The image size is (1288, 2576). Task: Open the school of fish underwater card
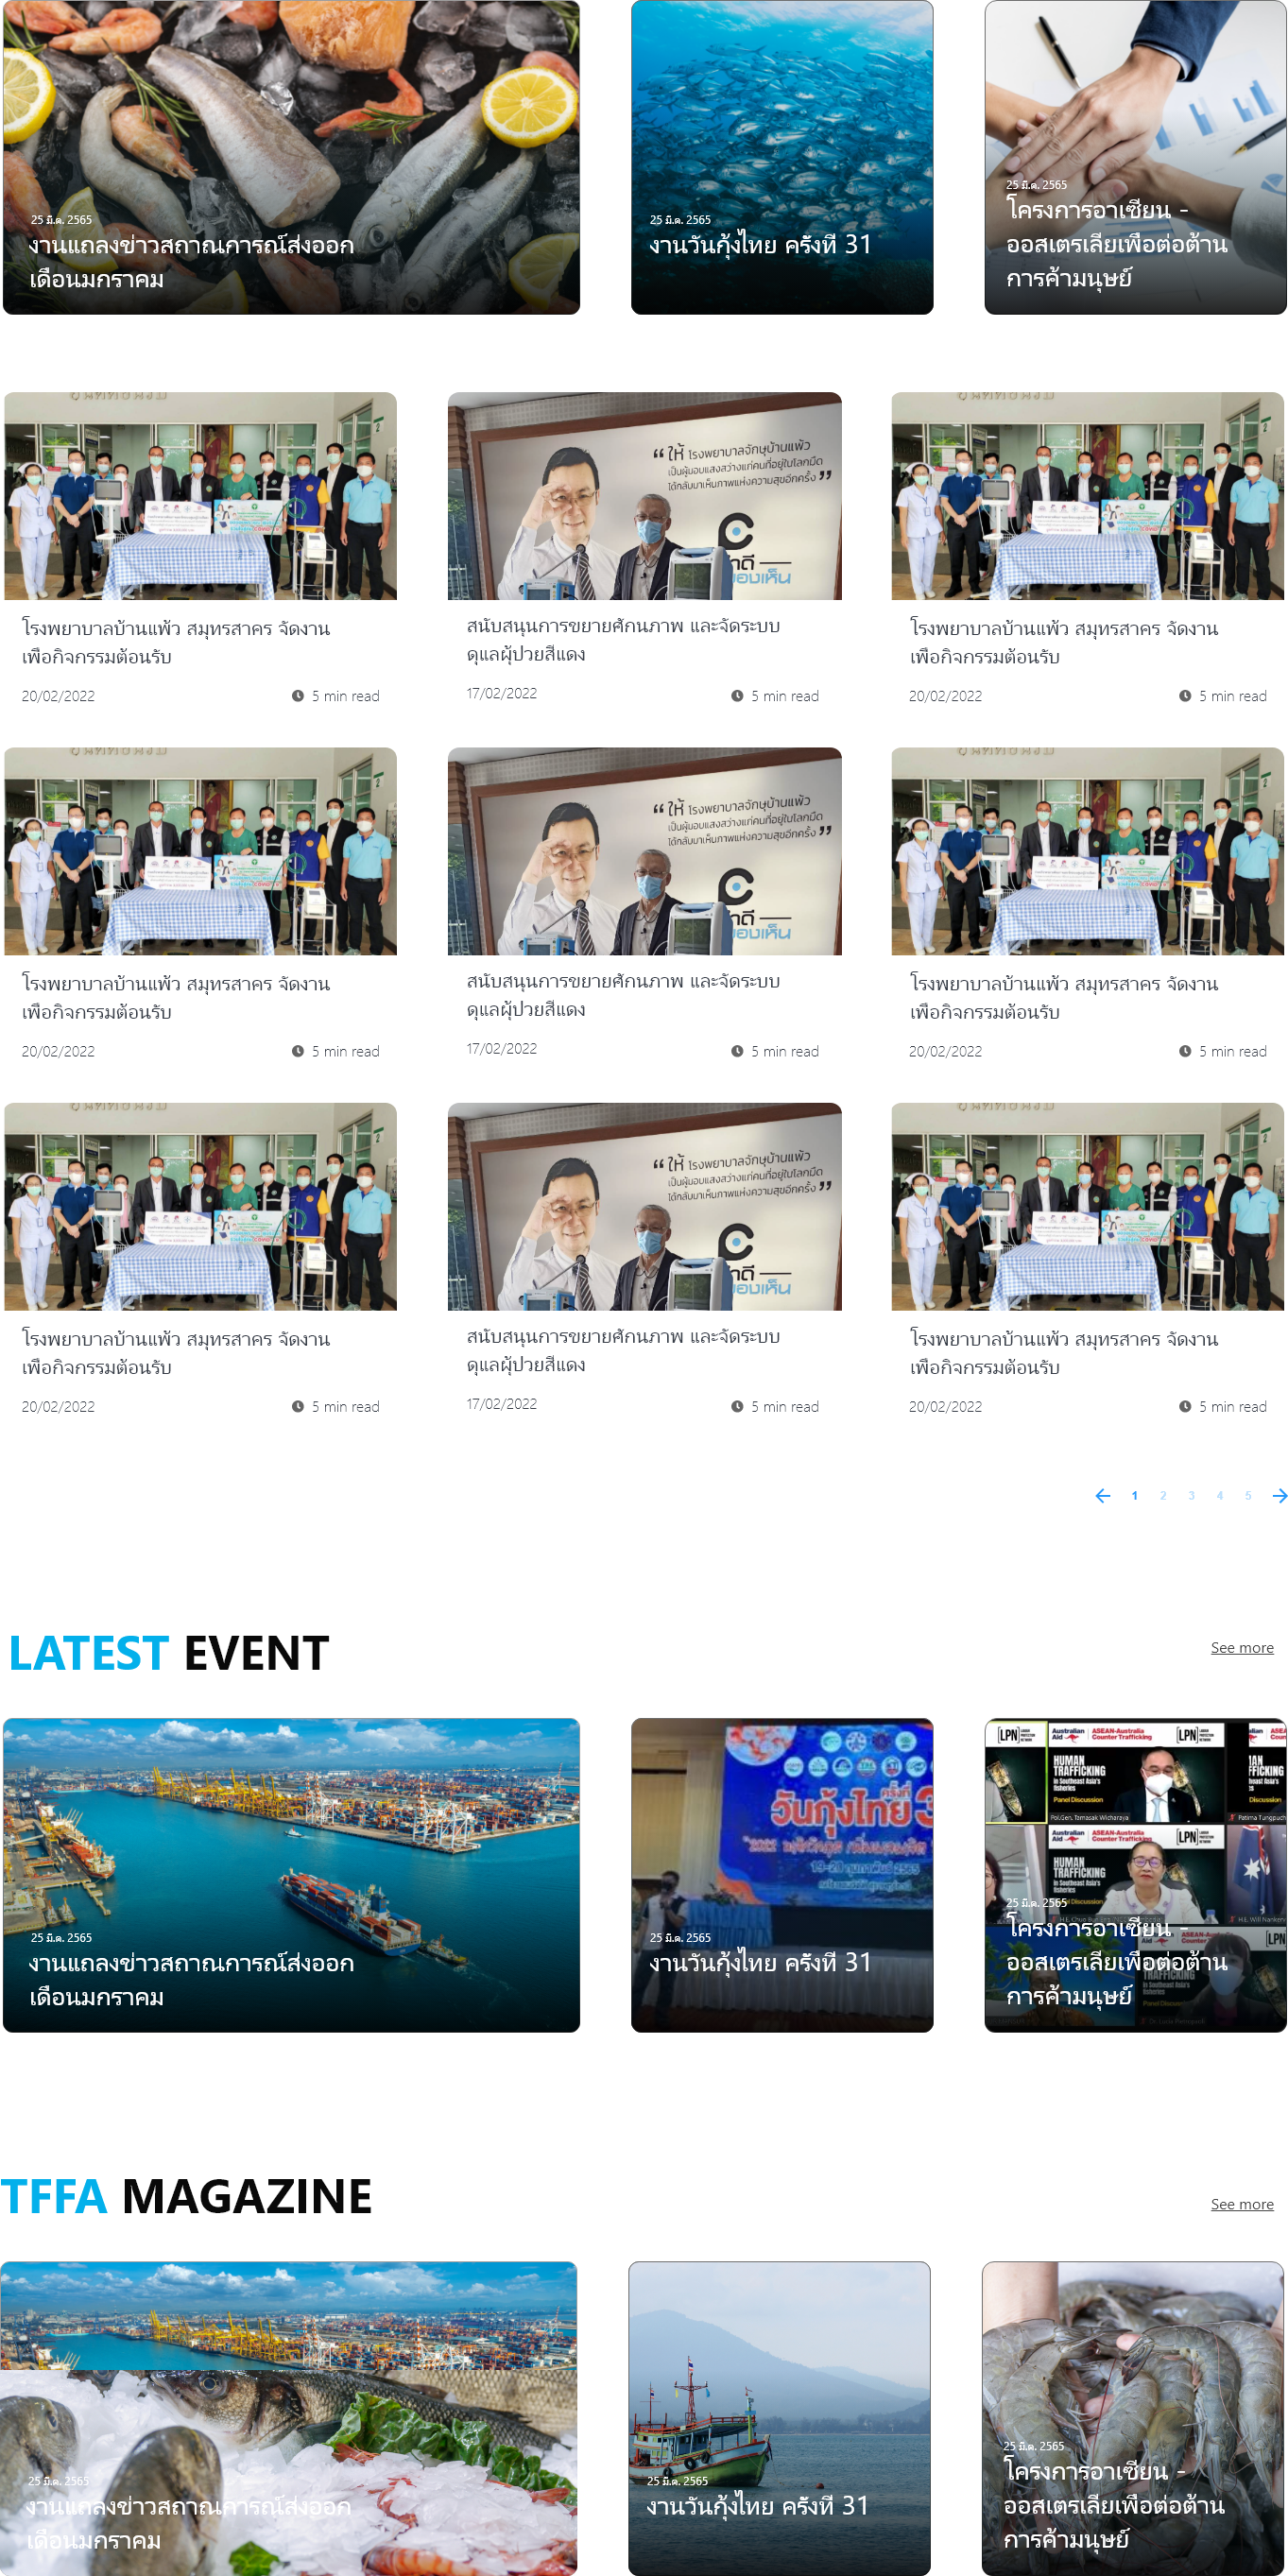pyautogui.click(x=781, y=157)
